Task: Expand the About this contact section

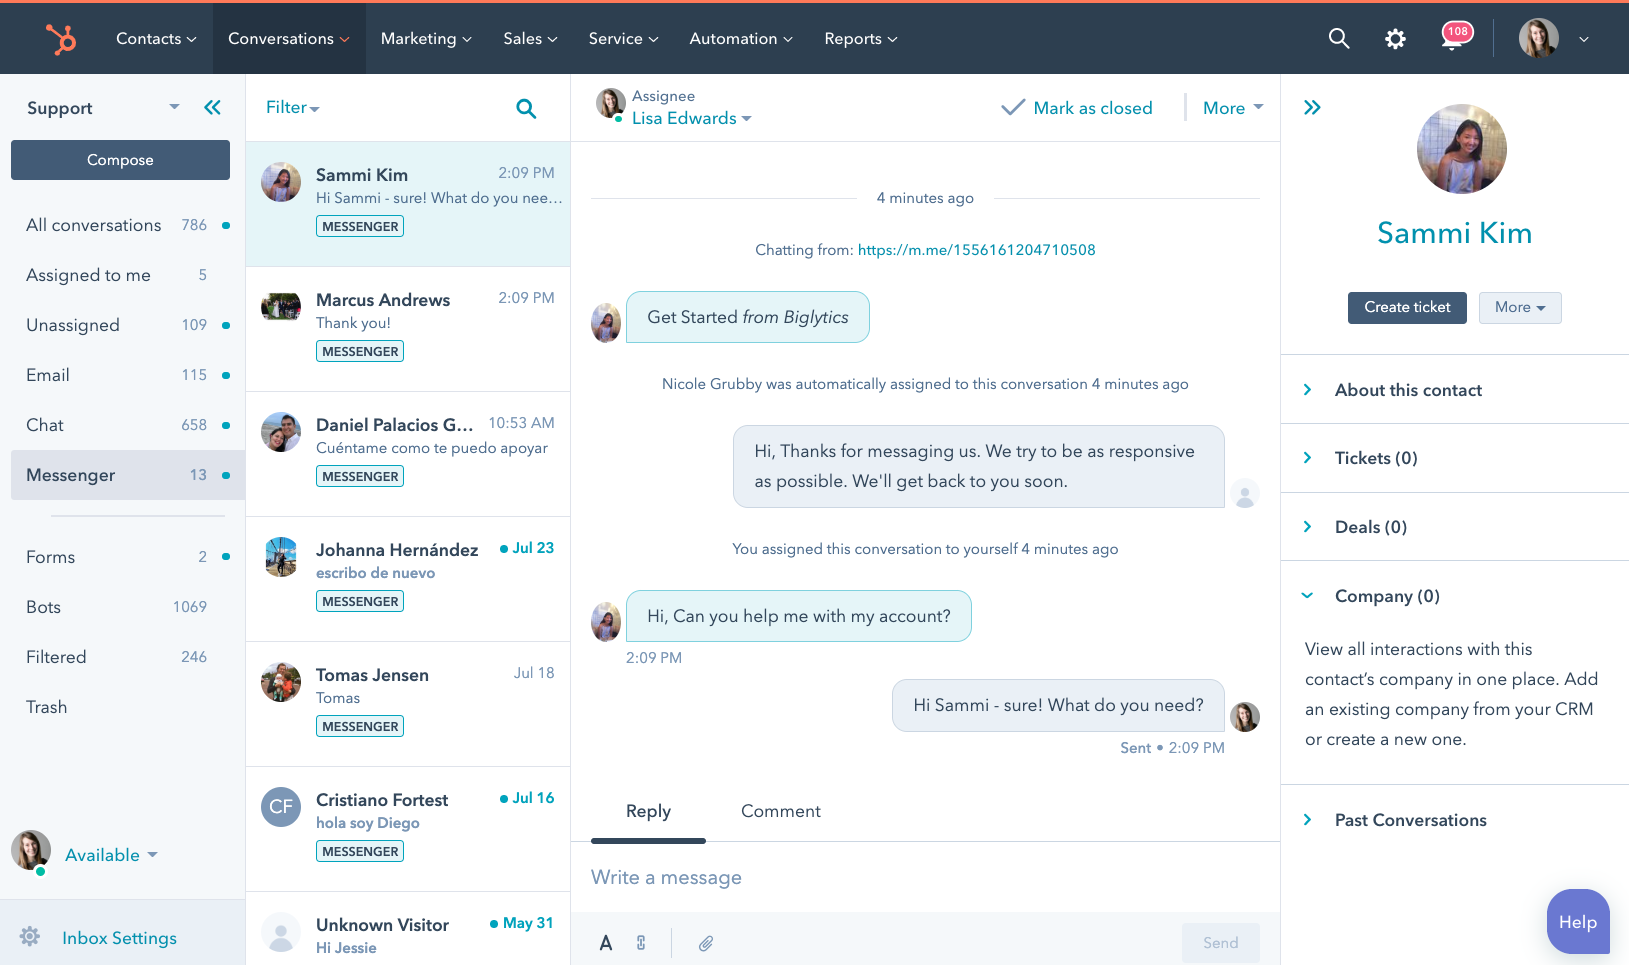Action: tap(1408, 390)
